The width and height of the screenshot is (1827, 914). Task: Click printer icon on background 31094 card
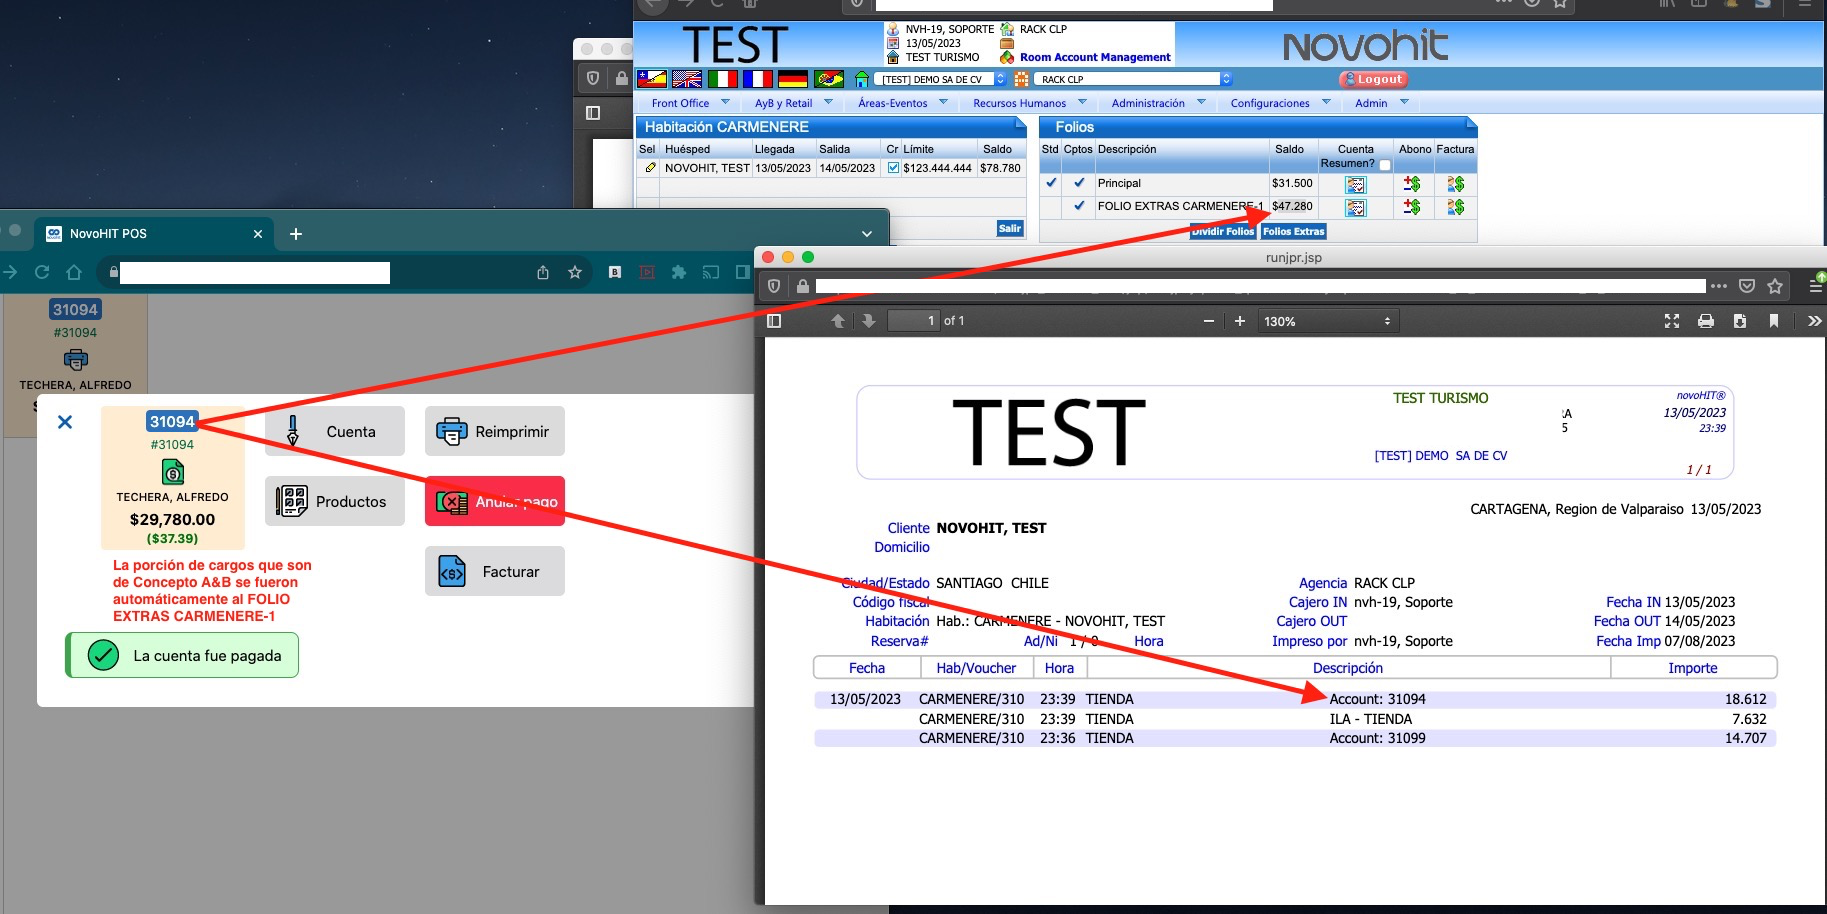click(x=76, y=360)
